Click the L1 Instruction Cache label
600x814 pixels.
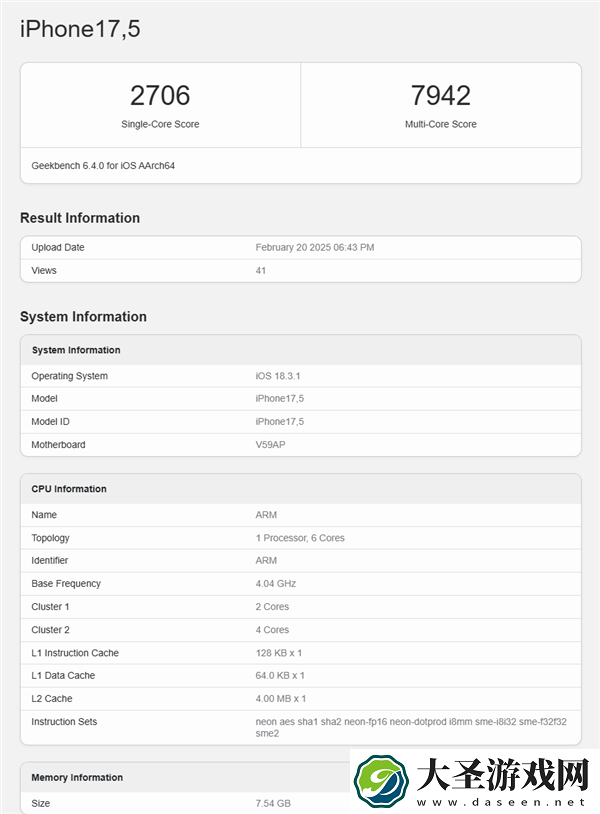coord(75,653)
